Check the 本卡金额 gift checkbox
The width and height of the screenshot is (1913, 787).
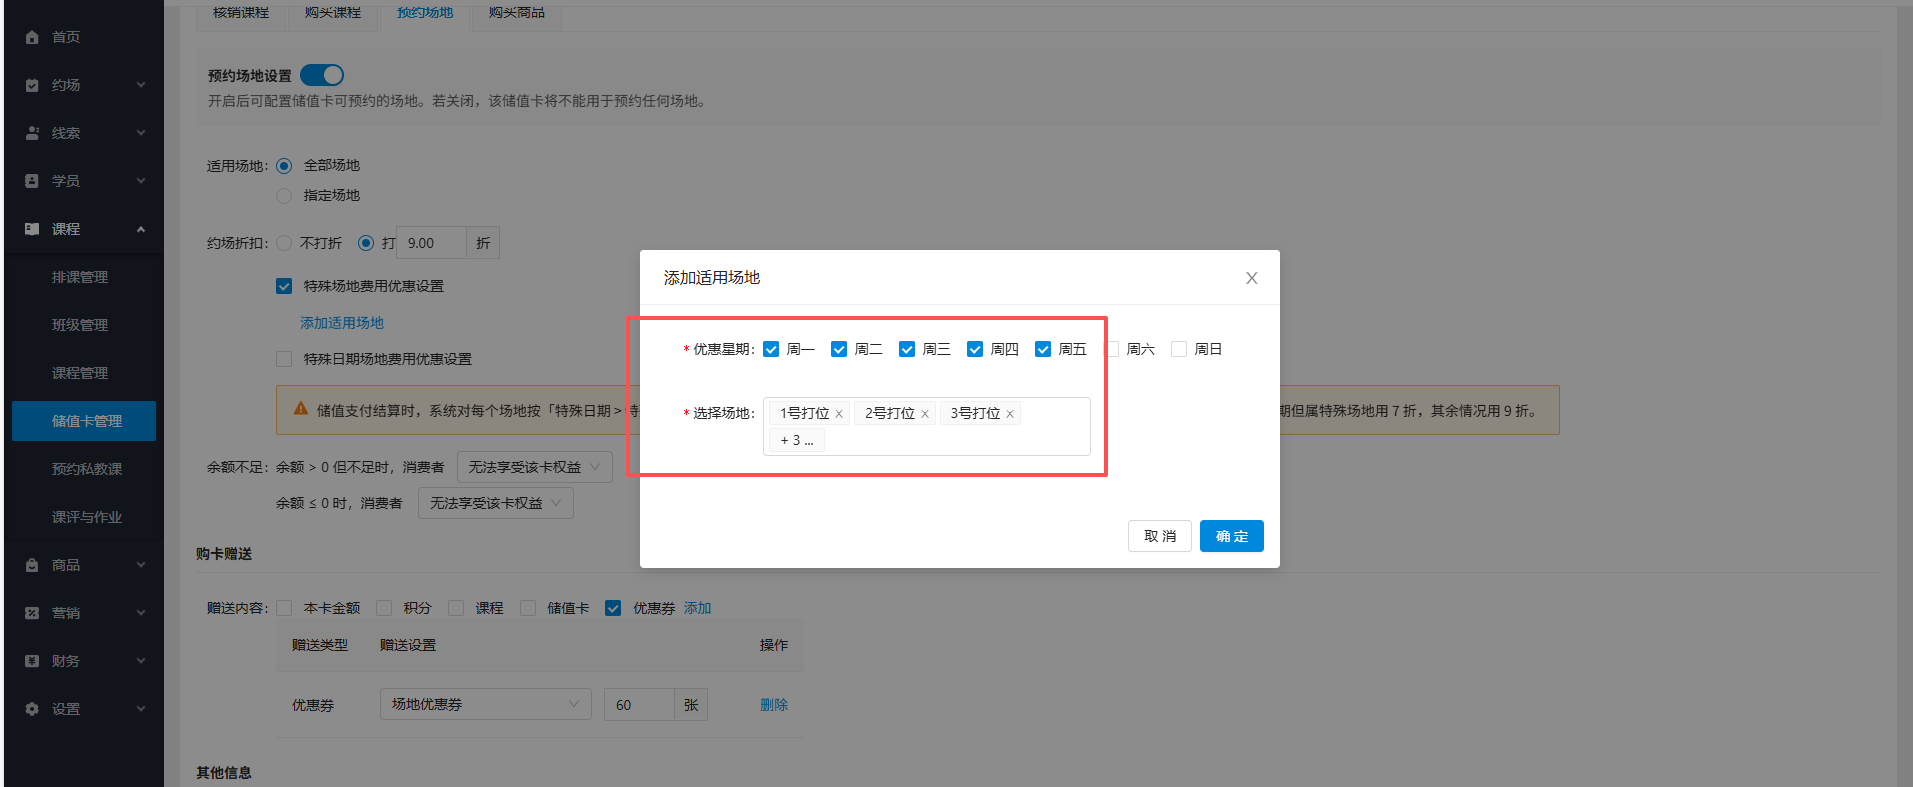284,608
